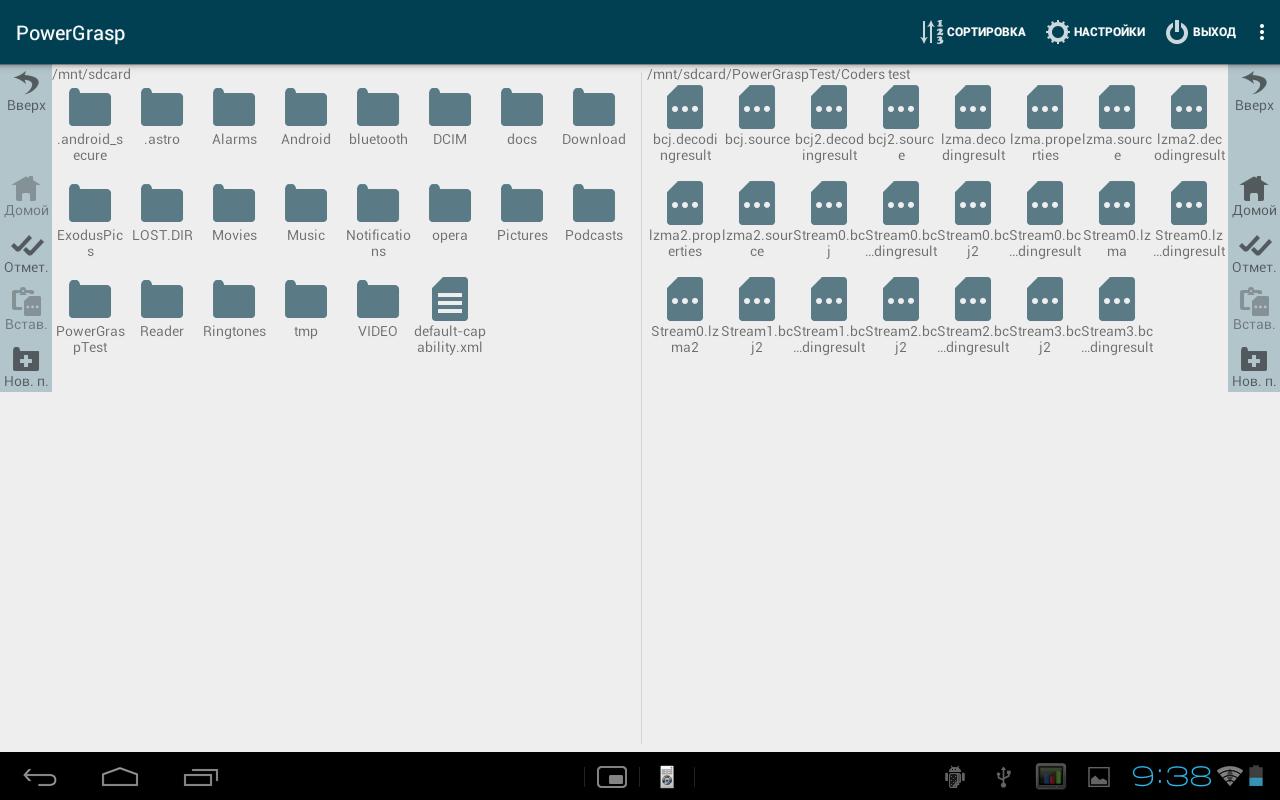This screenshot has width=1280, height=800.
Task: Open the Android recent apps view
Action: click(201, 777)
